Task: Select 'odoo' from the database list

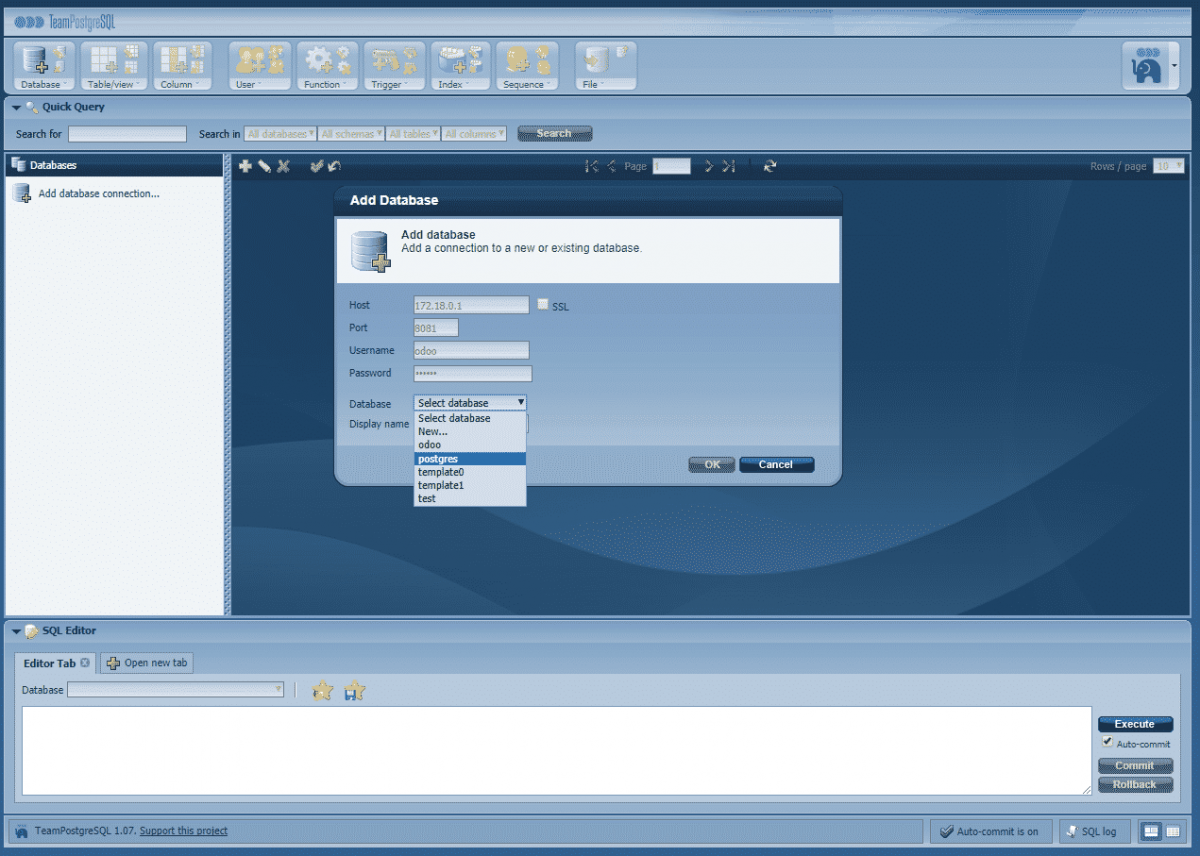Action: pyautogui.click(x=470, y=445)
